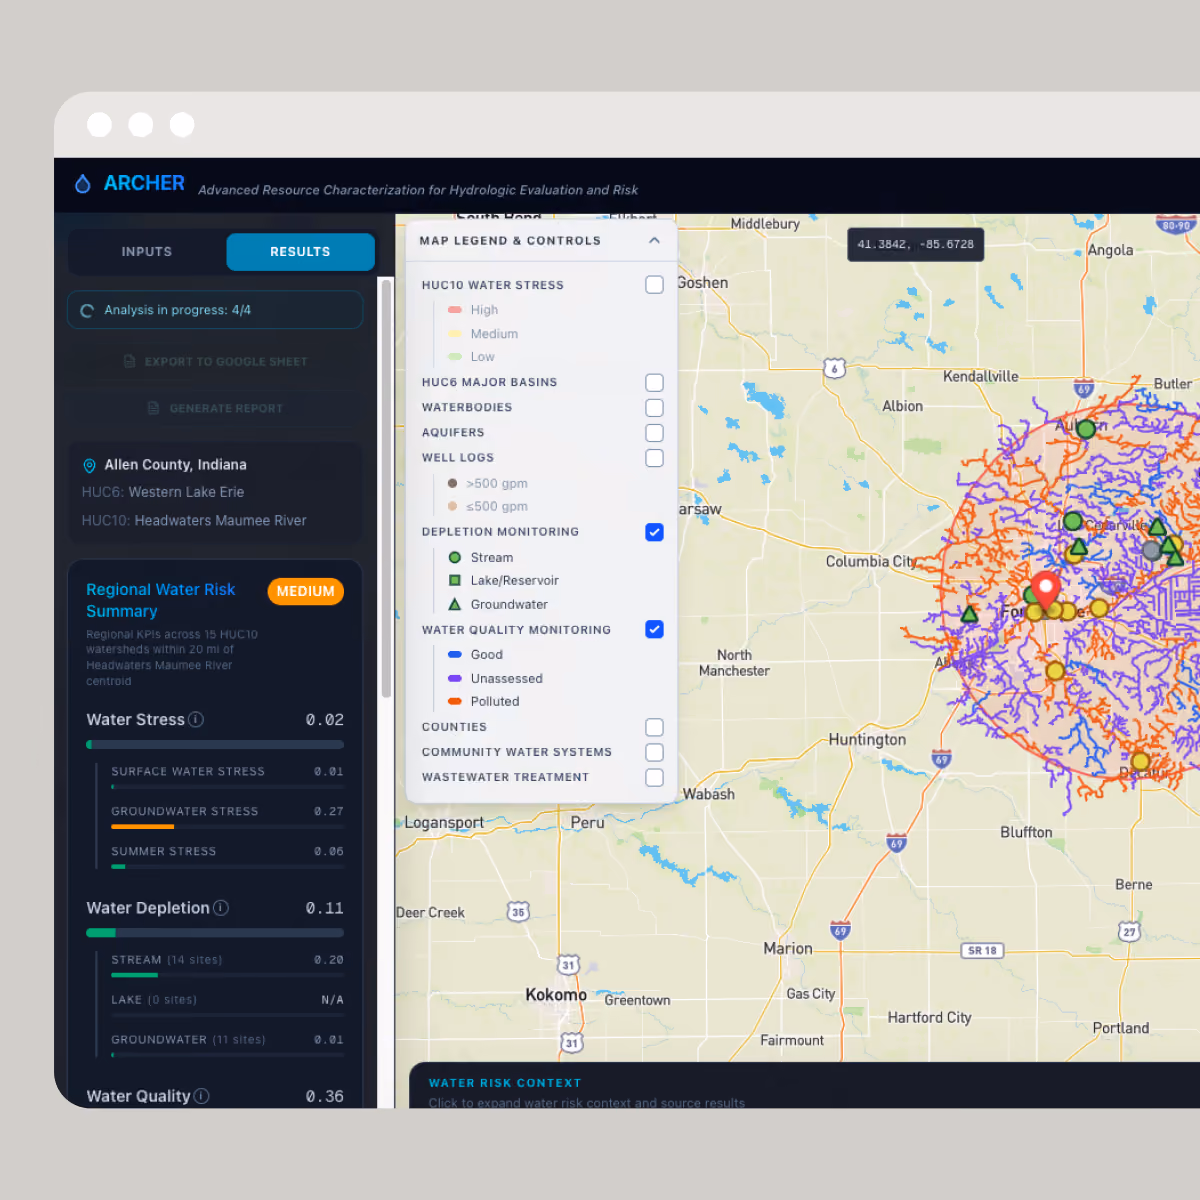Turn on the Well Logs checkbox
Image resolution: width=1200 pixels, height=1200 pixels.
pos(654,458)
